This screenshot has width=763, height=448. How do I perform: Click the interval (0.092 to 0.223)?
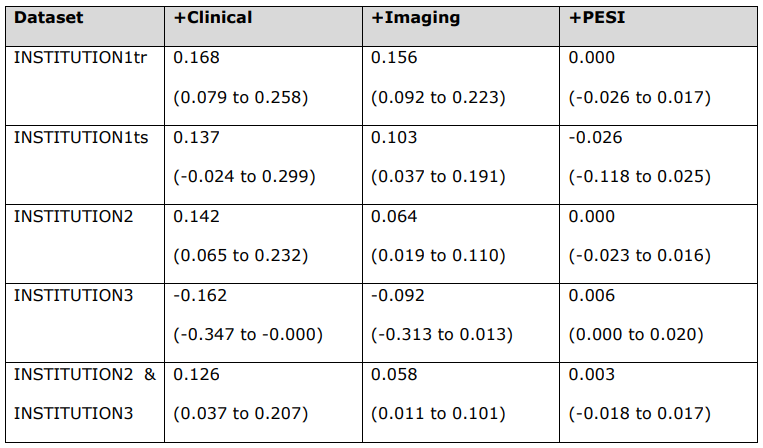(x=438, y=97)
